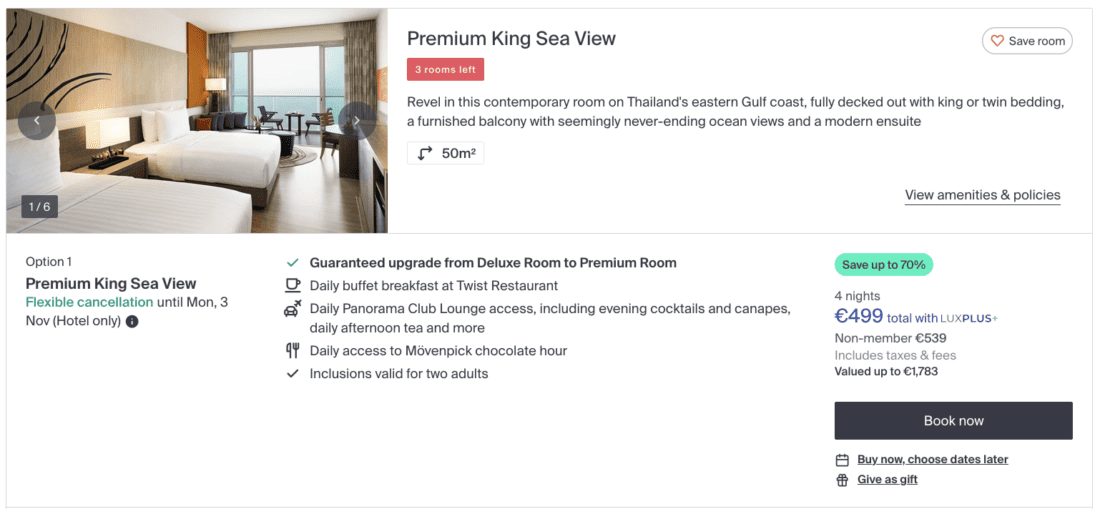Click the next photo arrow on room image

pyautogui.click(x=357, y=121)
